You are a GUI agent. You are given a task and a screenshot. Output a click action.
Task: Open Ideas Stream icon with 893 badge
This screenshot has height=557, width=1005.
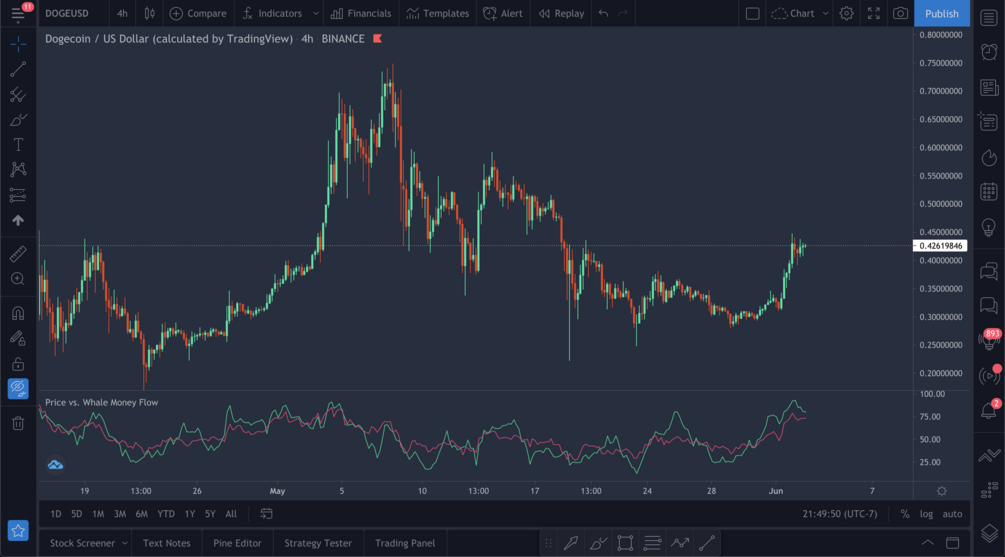(x=989, y=340)
